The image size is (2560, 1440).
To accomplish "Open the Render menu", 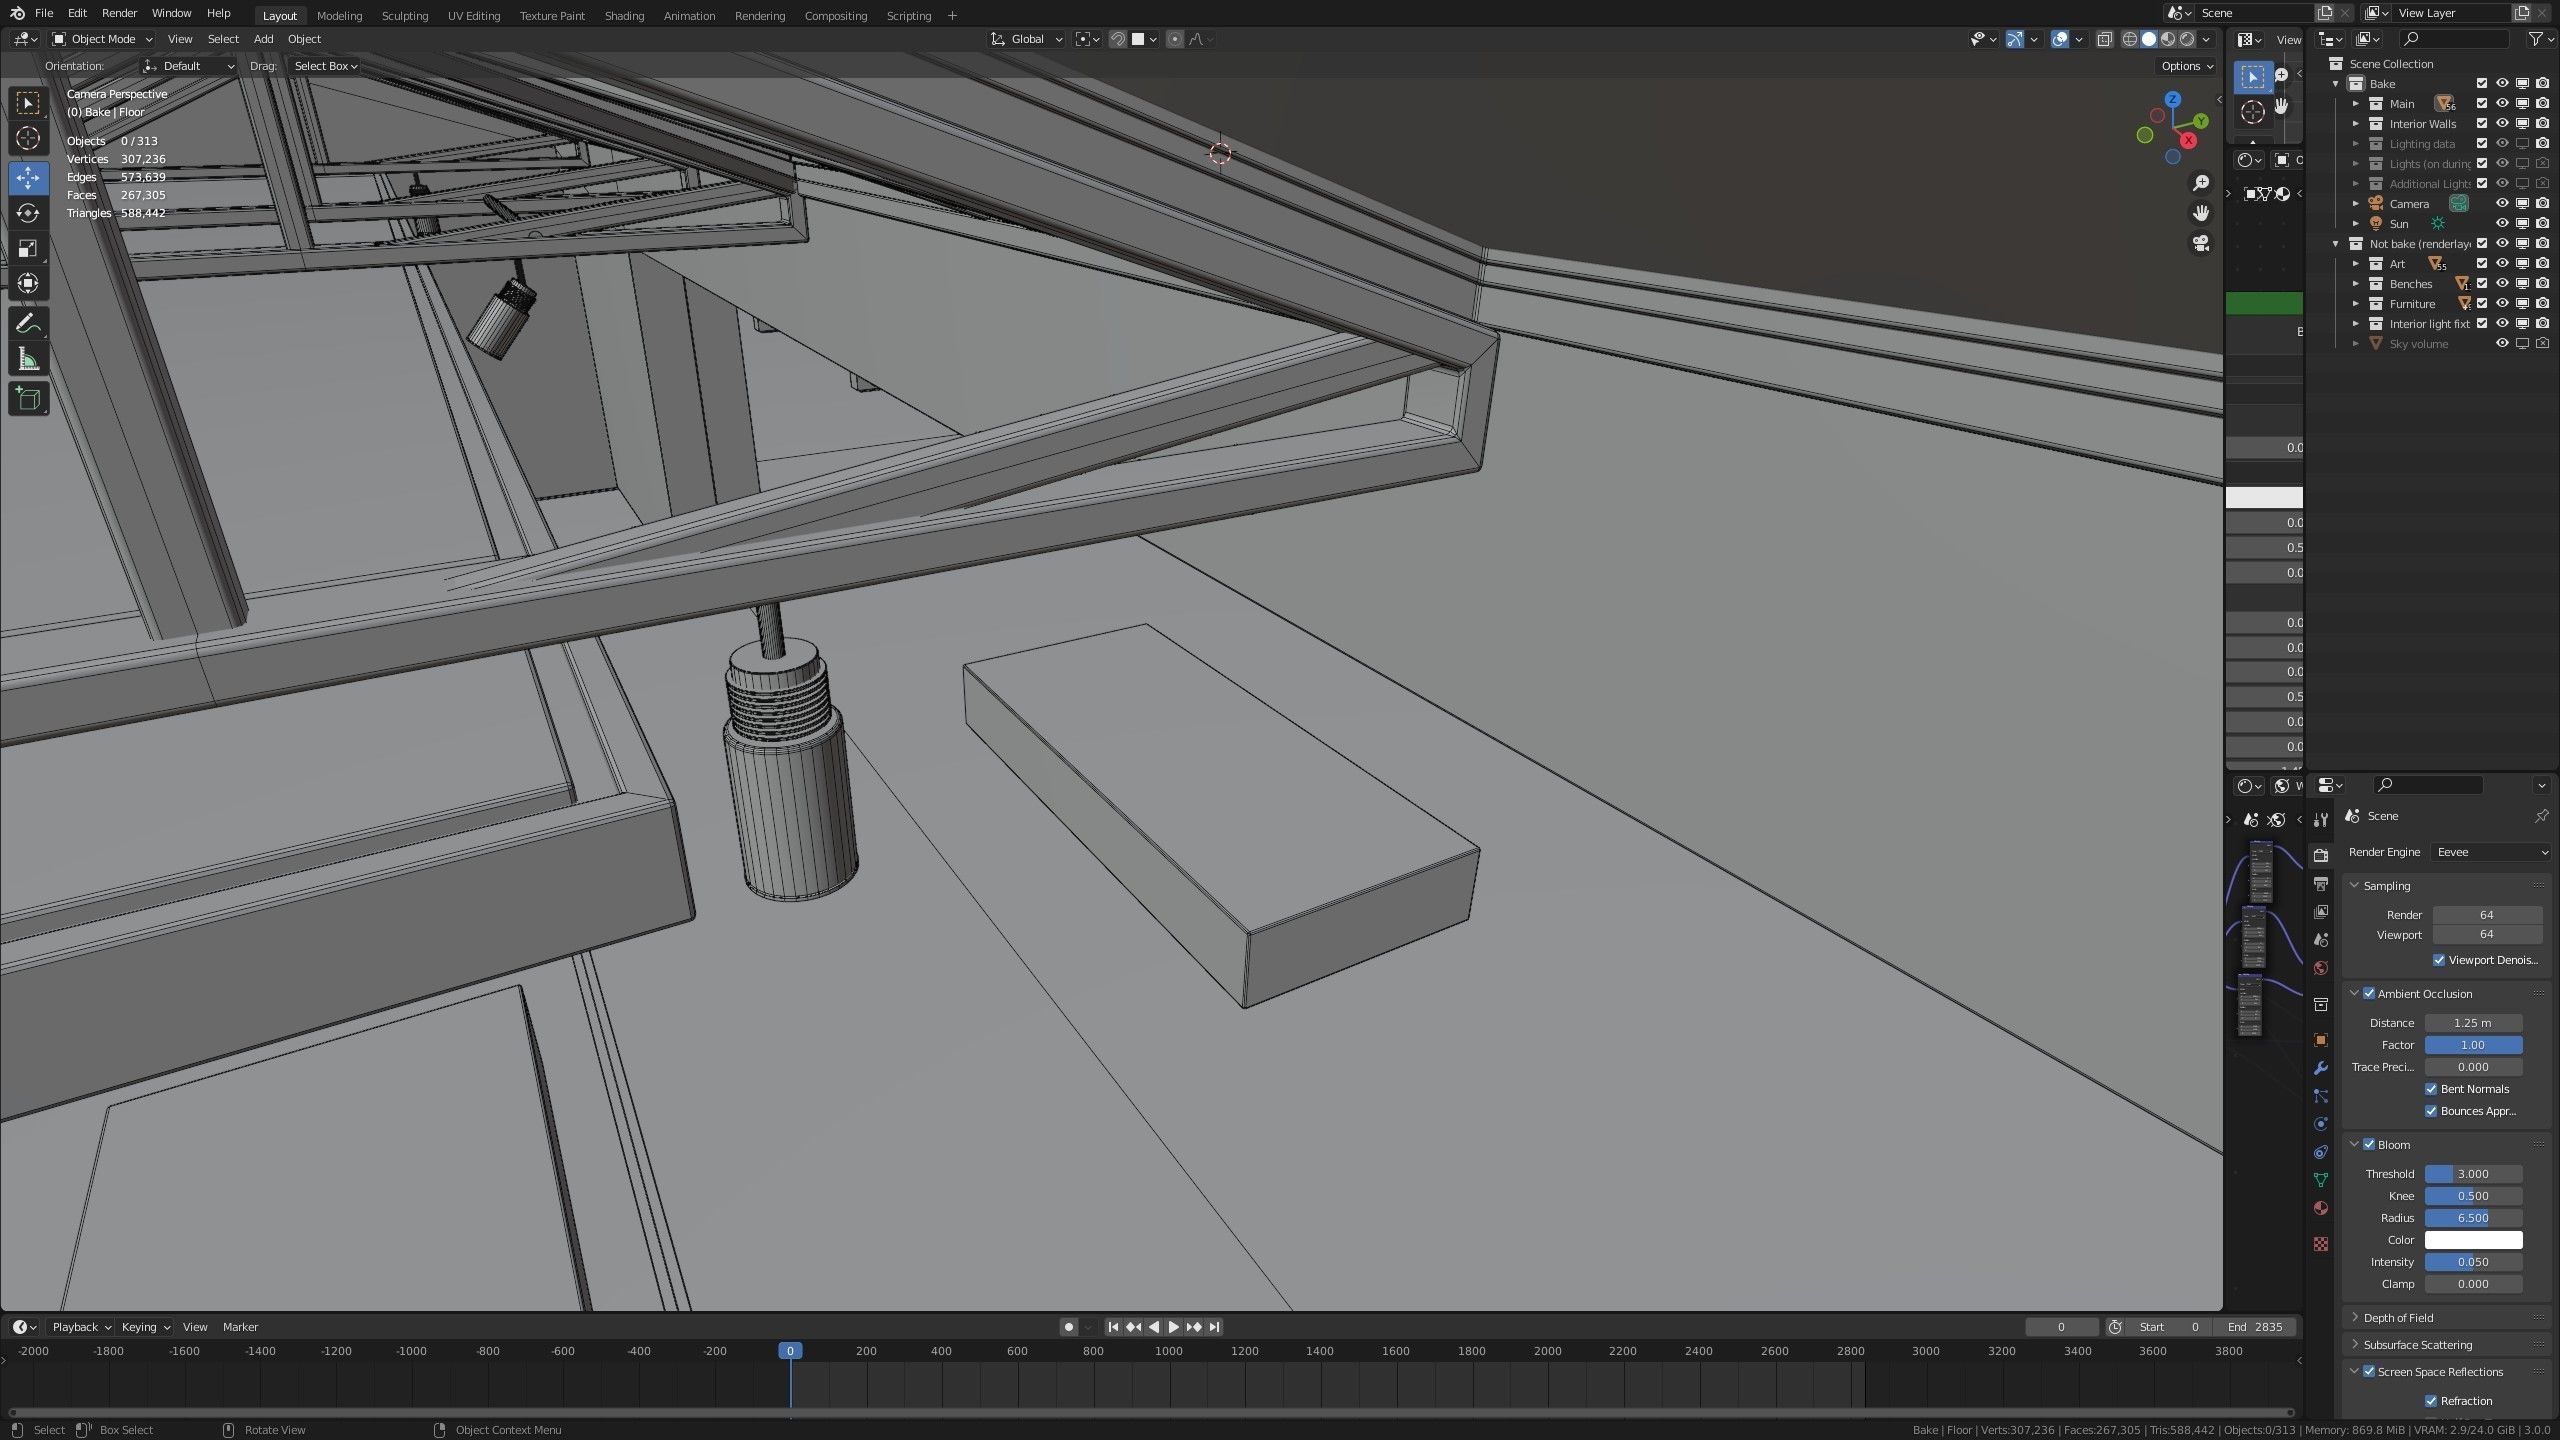I will 119,13.
